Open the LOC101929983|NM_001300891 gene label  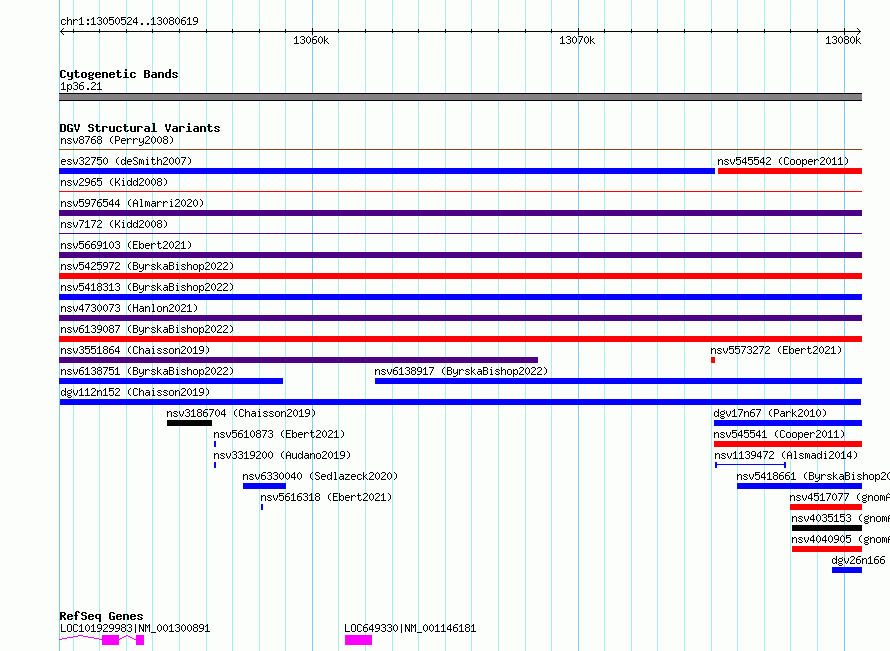click(x=135, y=628)
